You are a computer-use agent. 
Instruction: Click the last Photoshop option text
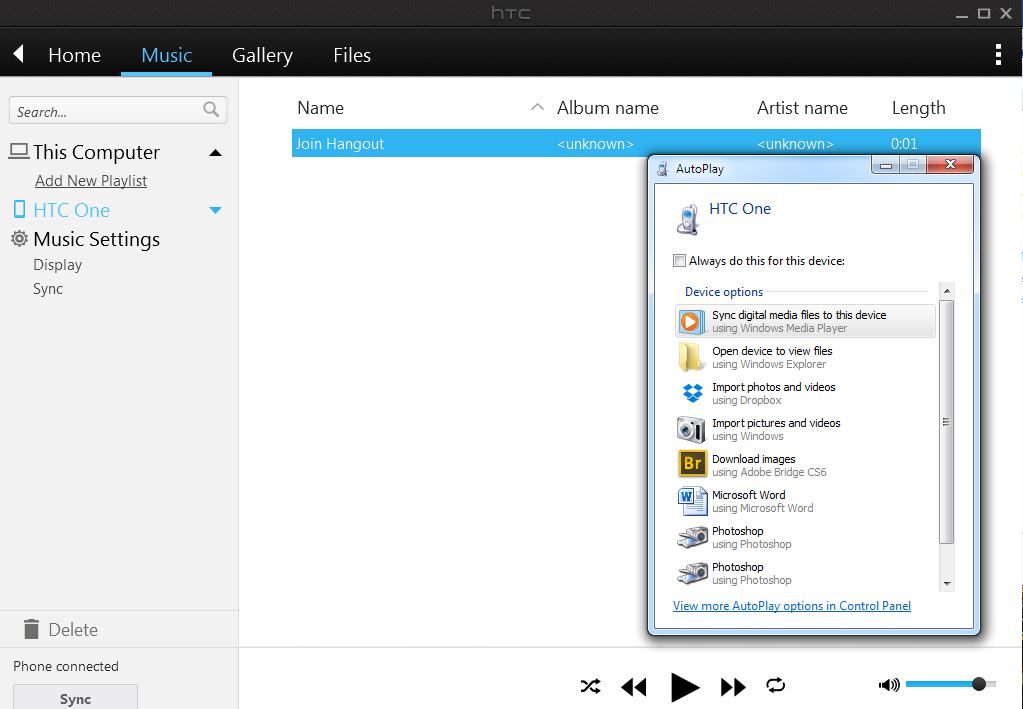point(752,573)
